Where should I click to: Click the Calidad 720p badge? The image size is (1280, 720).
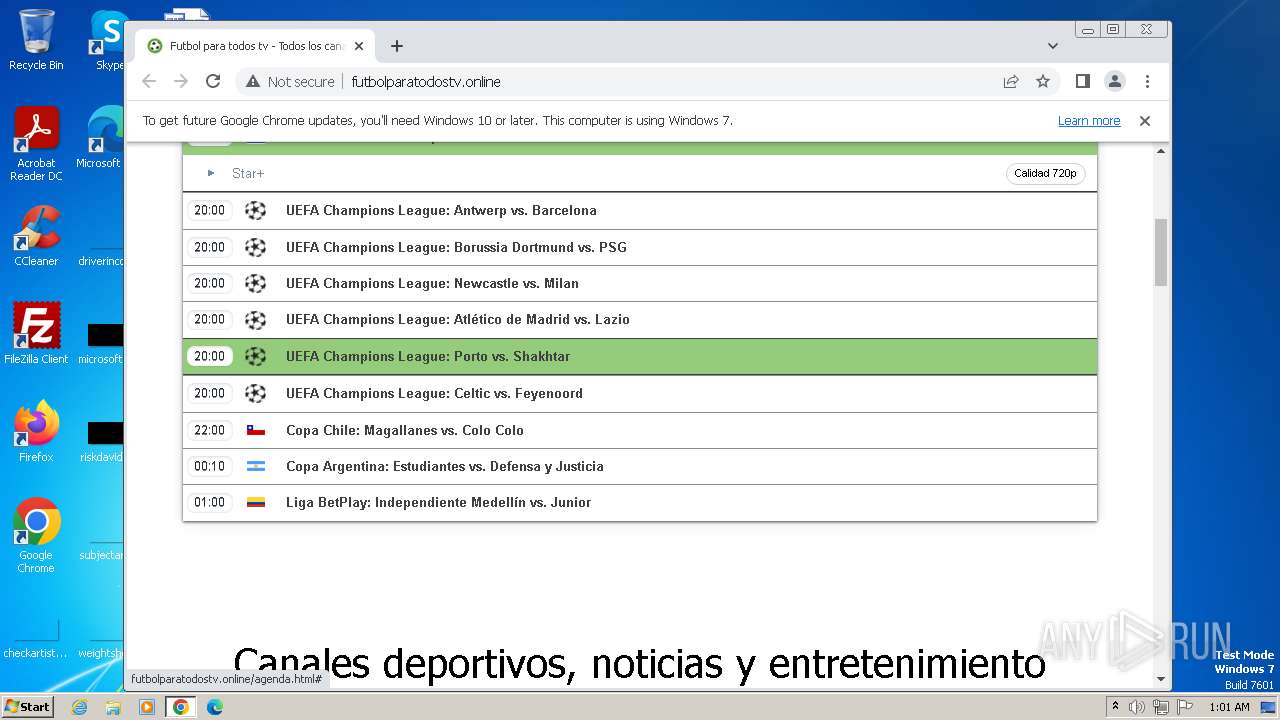point(1045,174)
